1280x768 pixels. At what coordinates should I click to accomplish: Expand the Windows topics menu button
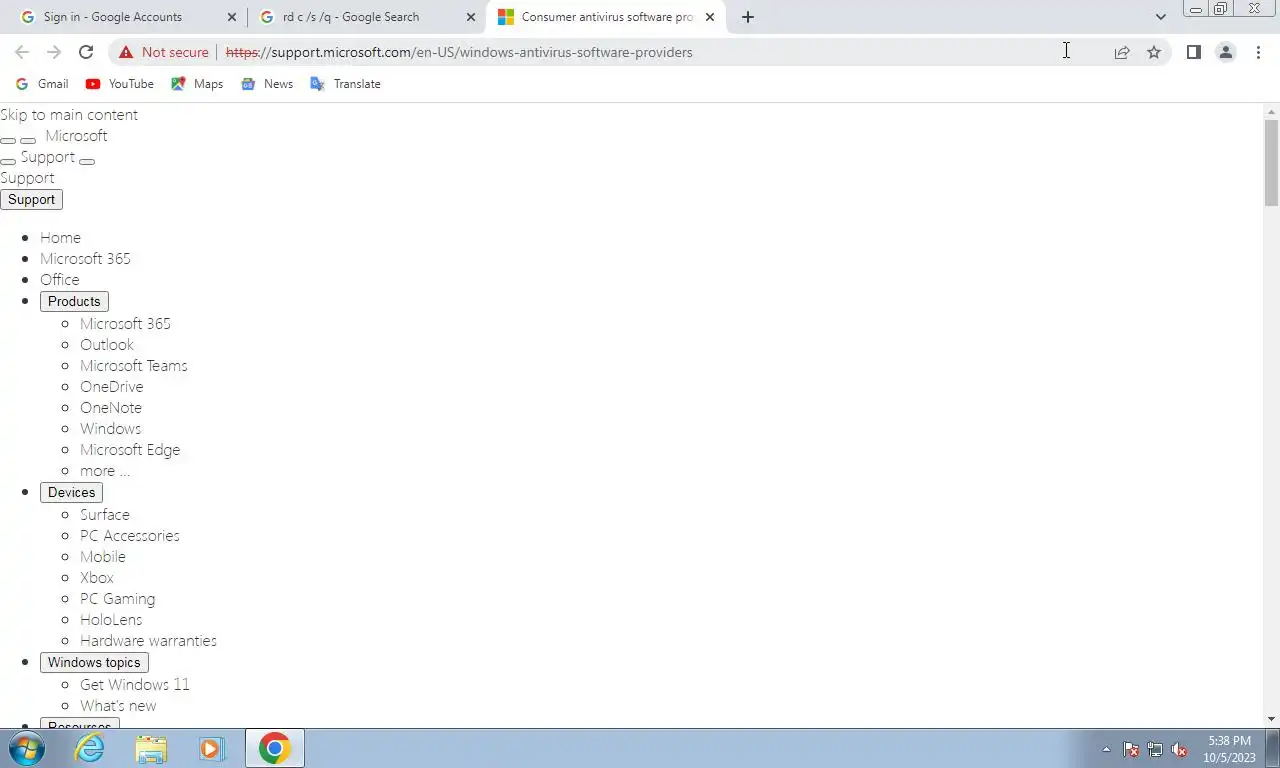(94, 662)
